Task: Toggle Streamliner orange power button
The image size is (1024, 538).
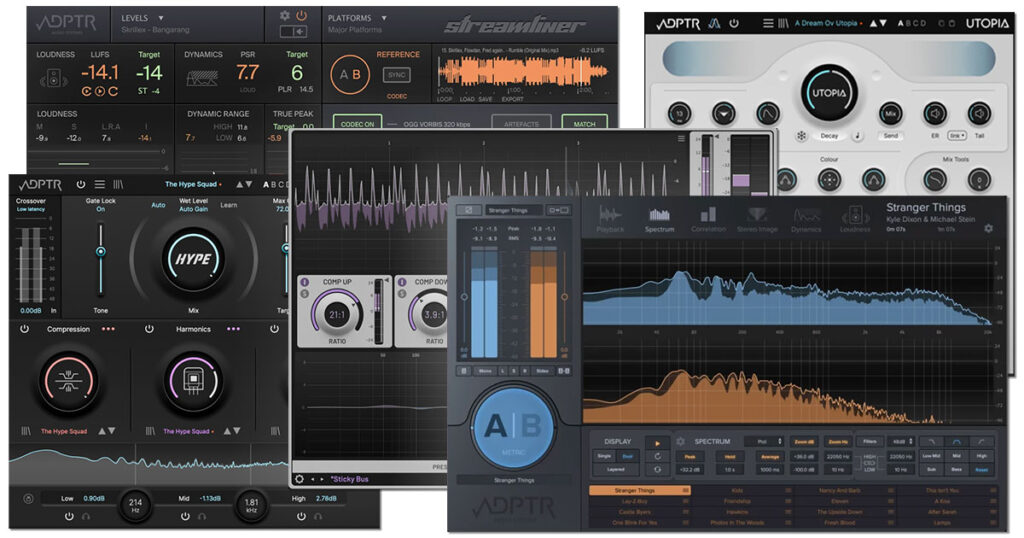Action: (x=301, y=16)
